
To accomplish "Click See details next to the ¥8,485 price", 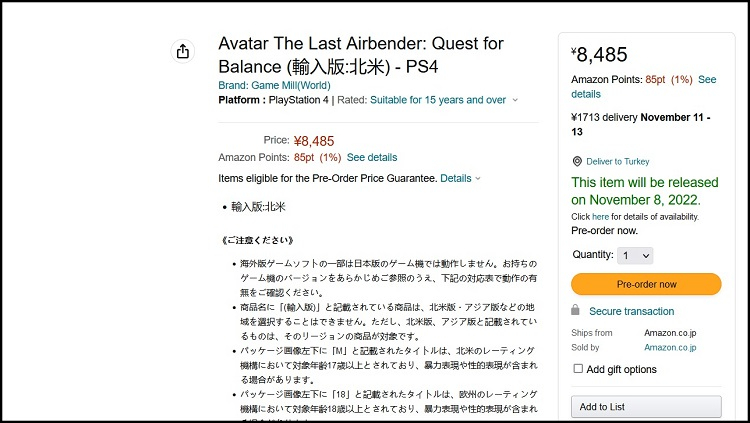I will click(x=371, y=157).
